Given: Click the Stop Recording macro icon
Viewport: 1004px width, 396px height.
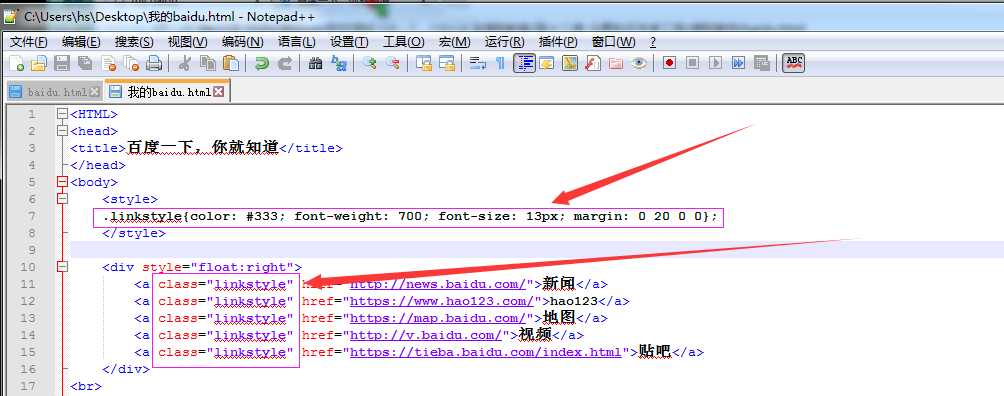Looking at the screenshot, I should [692, 63].
